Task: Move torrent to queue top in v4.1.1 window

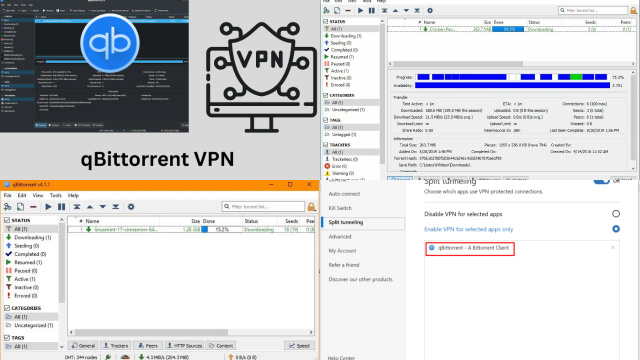Action: coord(77,207)
